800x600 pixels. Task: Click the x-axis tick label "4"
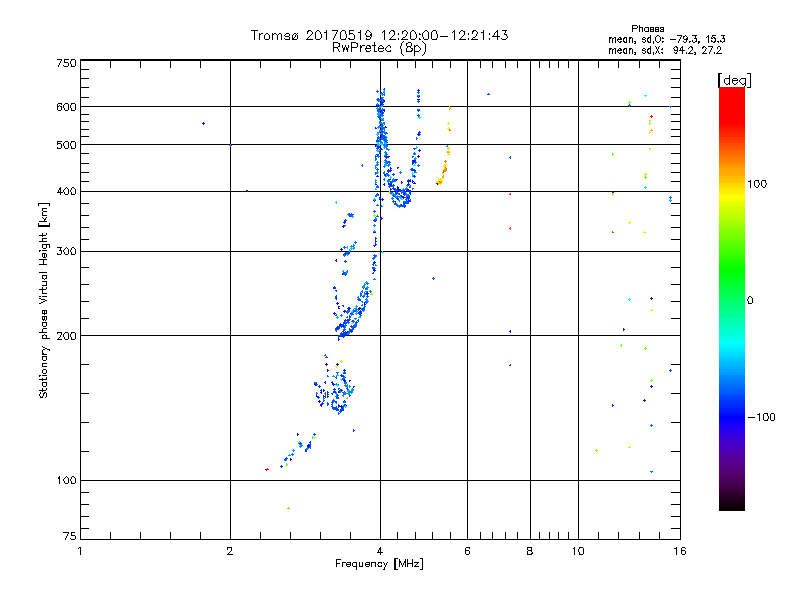(380, 551)
